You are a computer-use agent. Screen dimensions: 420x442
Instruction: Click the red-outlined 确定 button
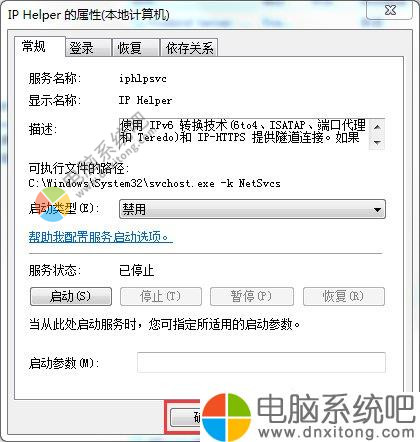(184, 417)
